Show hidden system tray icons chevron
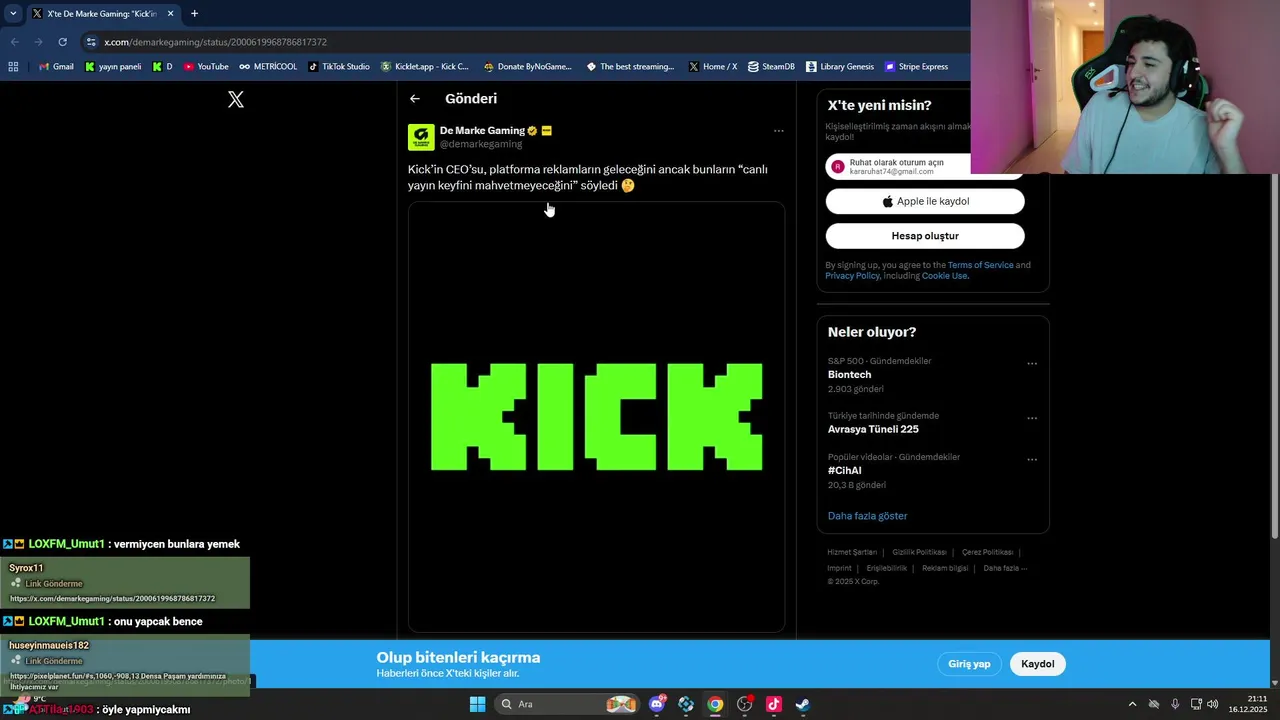Screen dimensions: 1280x720 tap(1132, 704)
